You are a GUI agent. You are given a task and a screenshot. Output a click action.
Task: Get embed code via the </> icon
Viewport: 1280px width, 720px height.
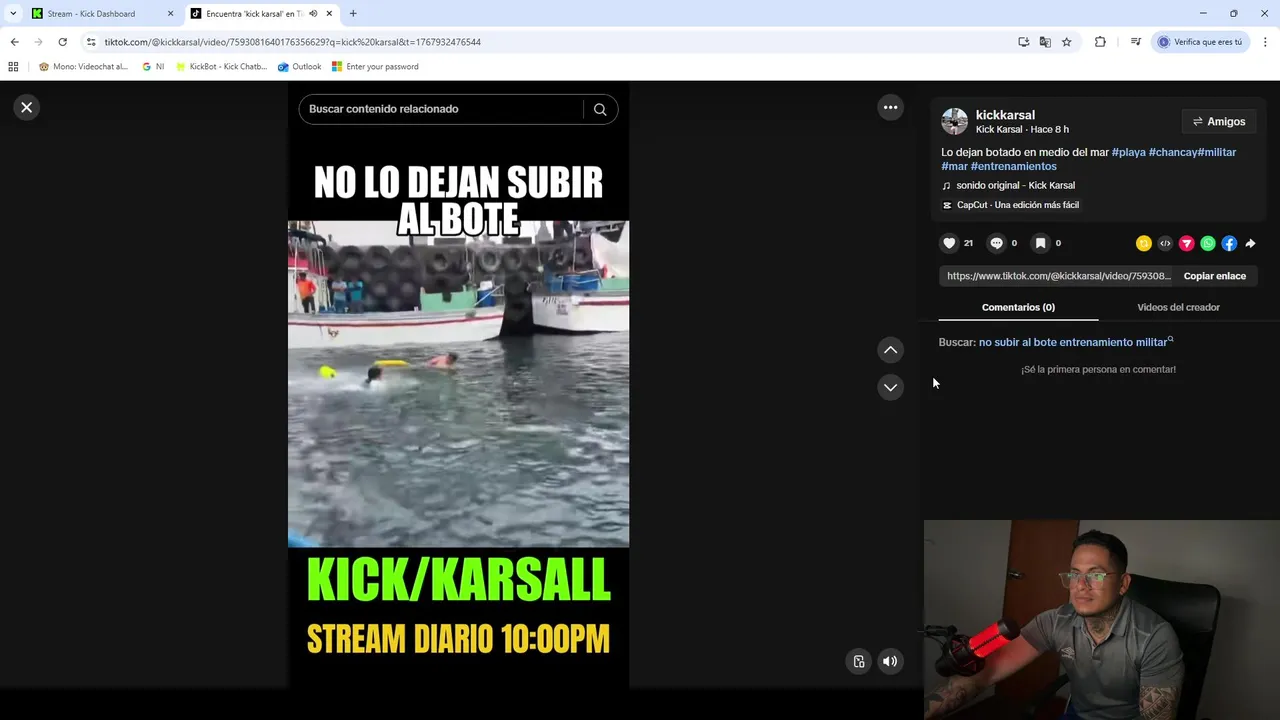click(1165, 243)
